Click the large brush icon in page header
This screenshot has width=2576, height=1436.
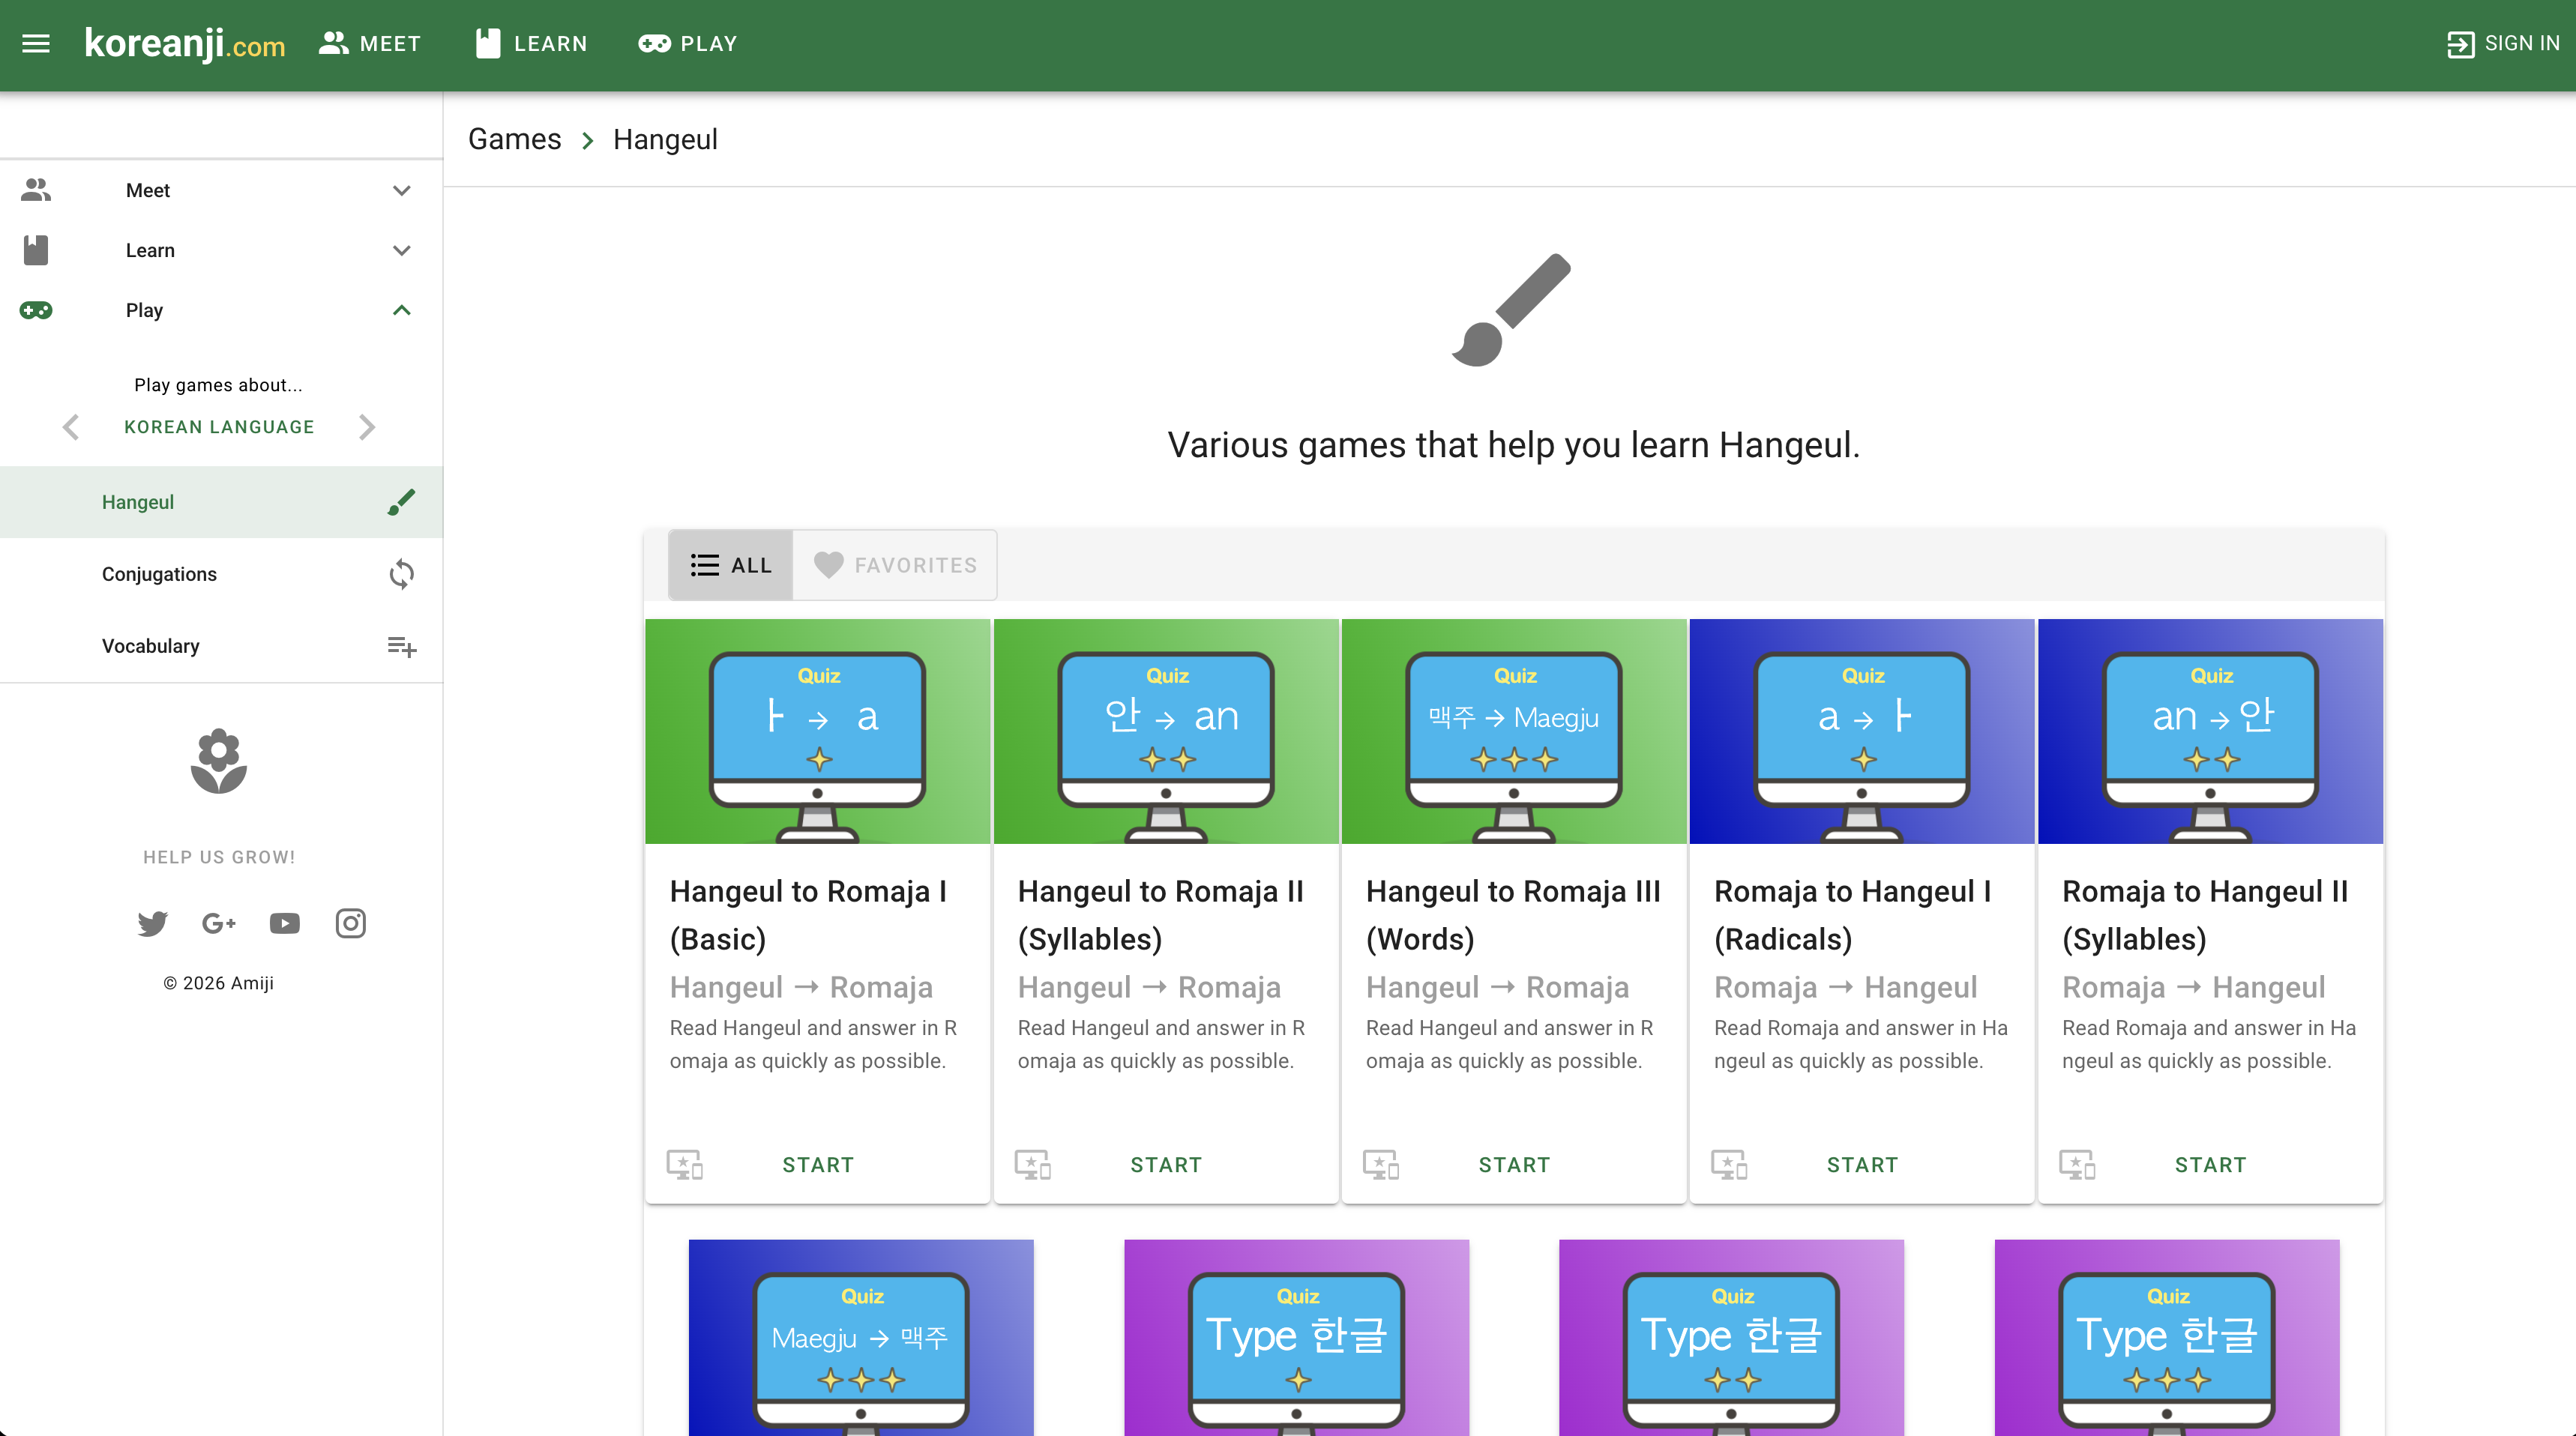pyautogui.click(x=1512, y=309)
